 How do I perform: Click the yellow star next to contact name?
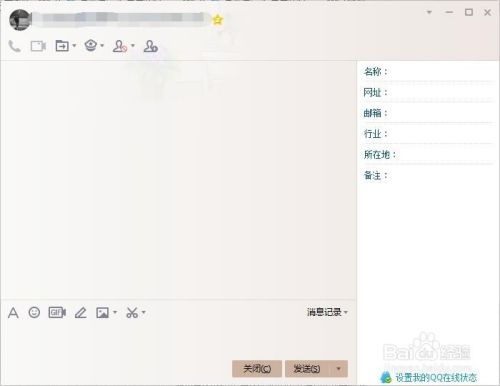tap(218, 20)
